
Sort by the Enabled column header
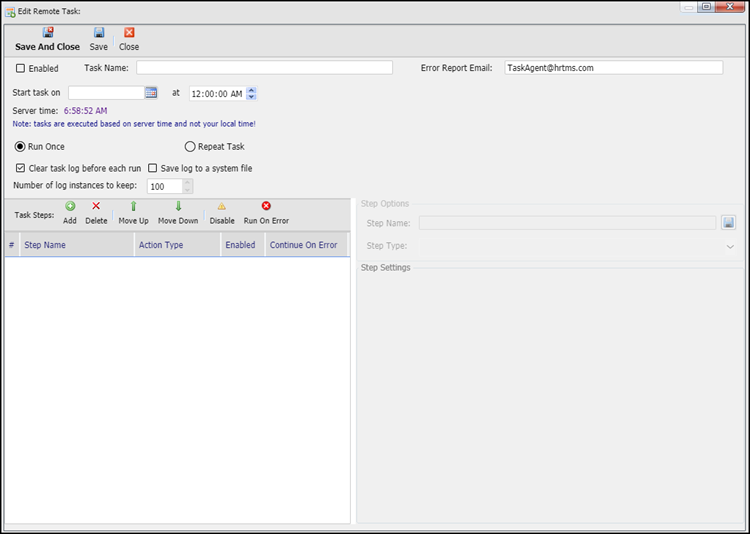pyautogui.click(x=243, y=245)
